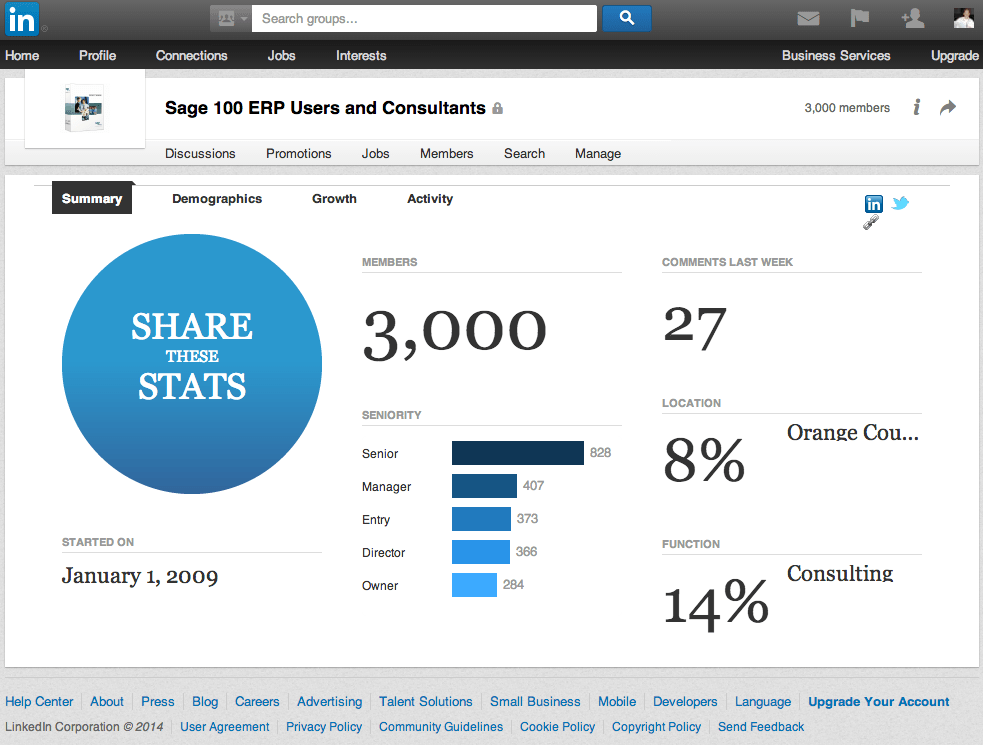Switch to the Growth statistics tab
This screenshot has width=983, height=745.
coord(334,199)
